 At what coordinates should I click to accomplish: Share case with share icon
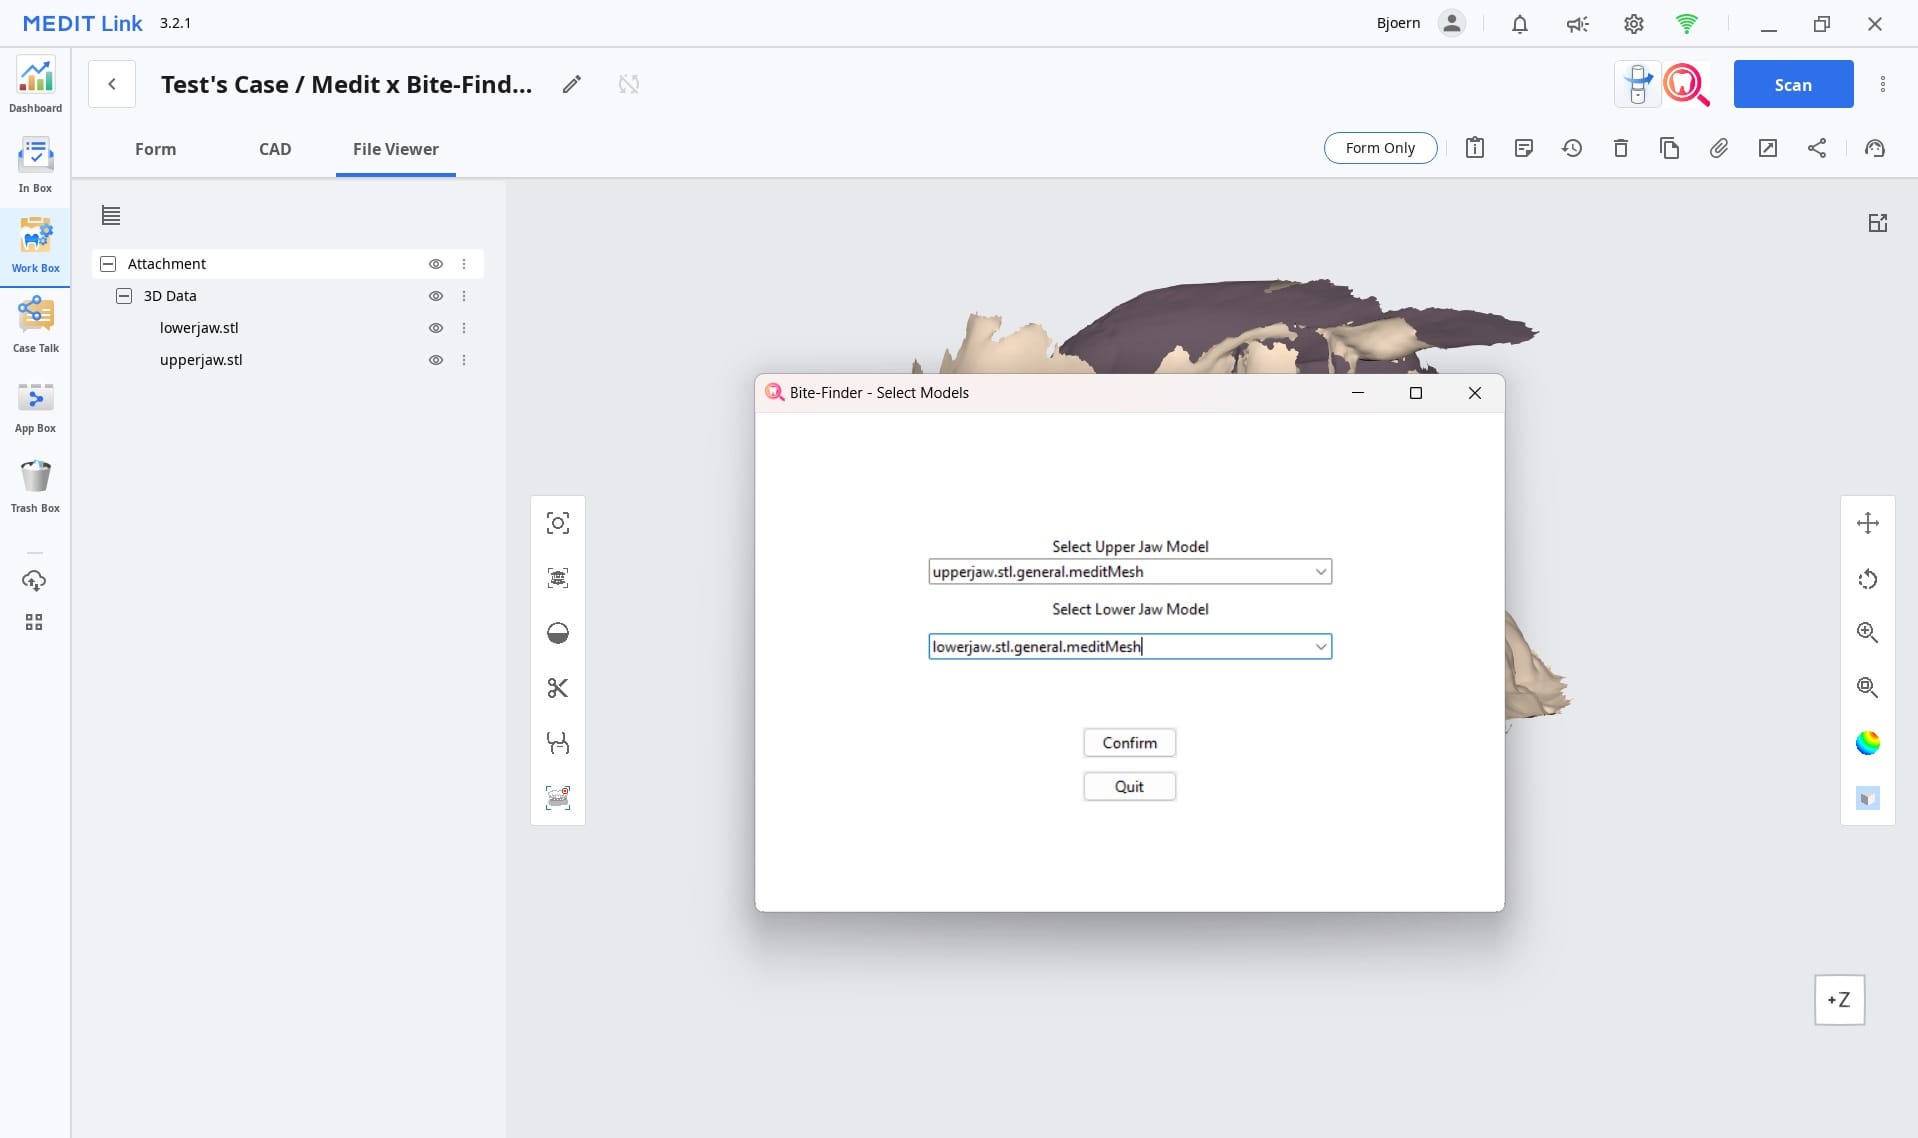tap(1817, 148)
